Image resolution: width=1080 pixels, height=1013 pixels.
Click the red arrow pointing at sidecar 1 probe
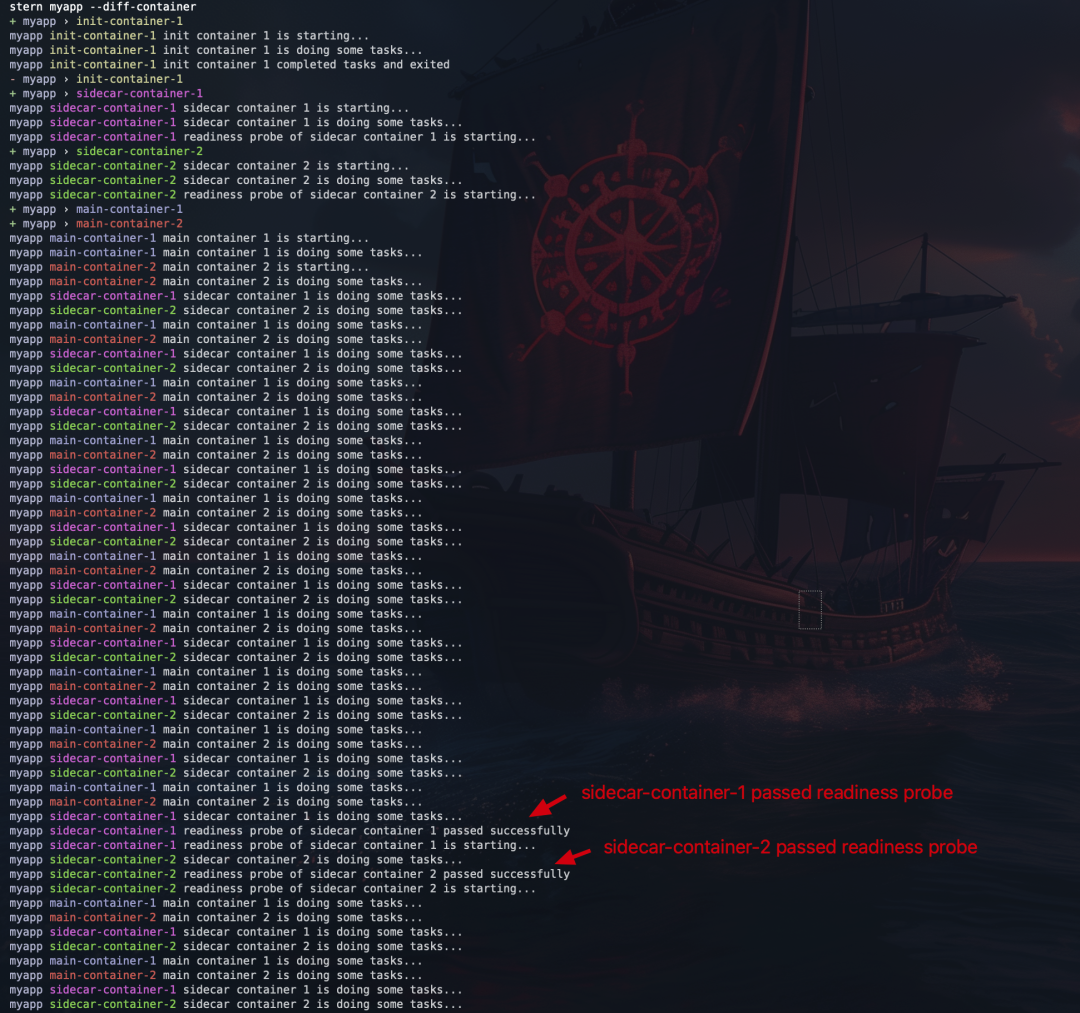(548, 805)
